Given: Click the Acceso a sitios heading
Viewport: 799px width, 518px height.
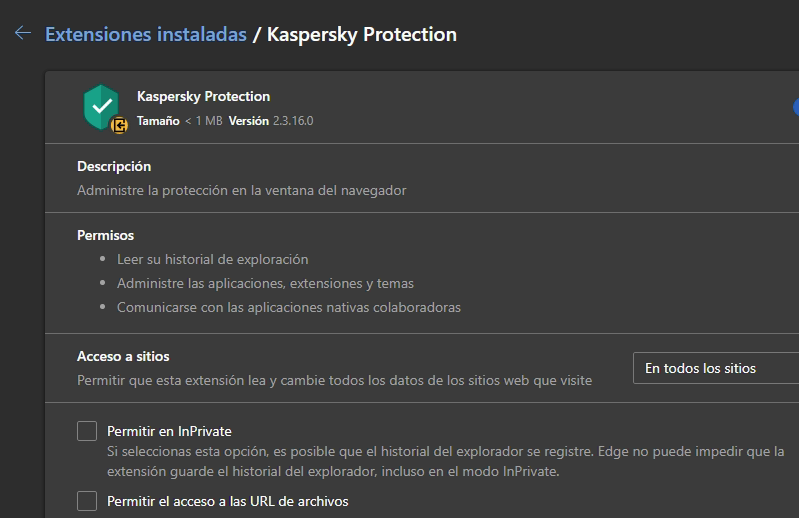Looking at the screenshot, I should [x=123, y=356].
